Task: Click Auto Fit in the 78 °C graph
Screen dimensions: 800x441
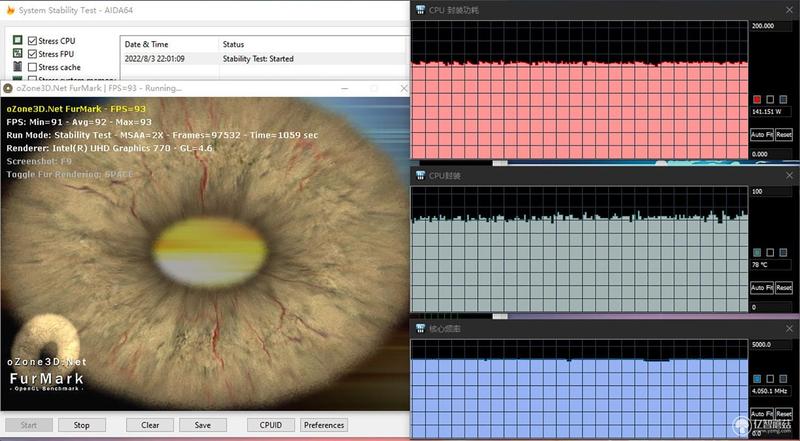Action: point(762,288)
